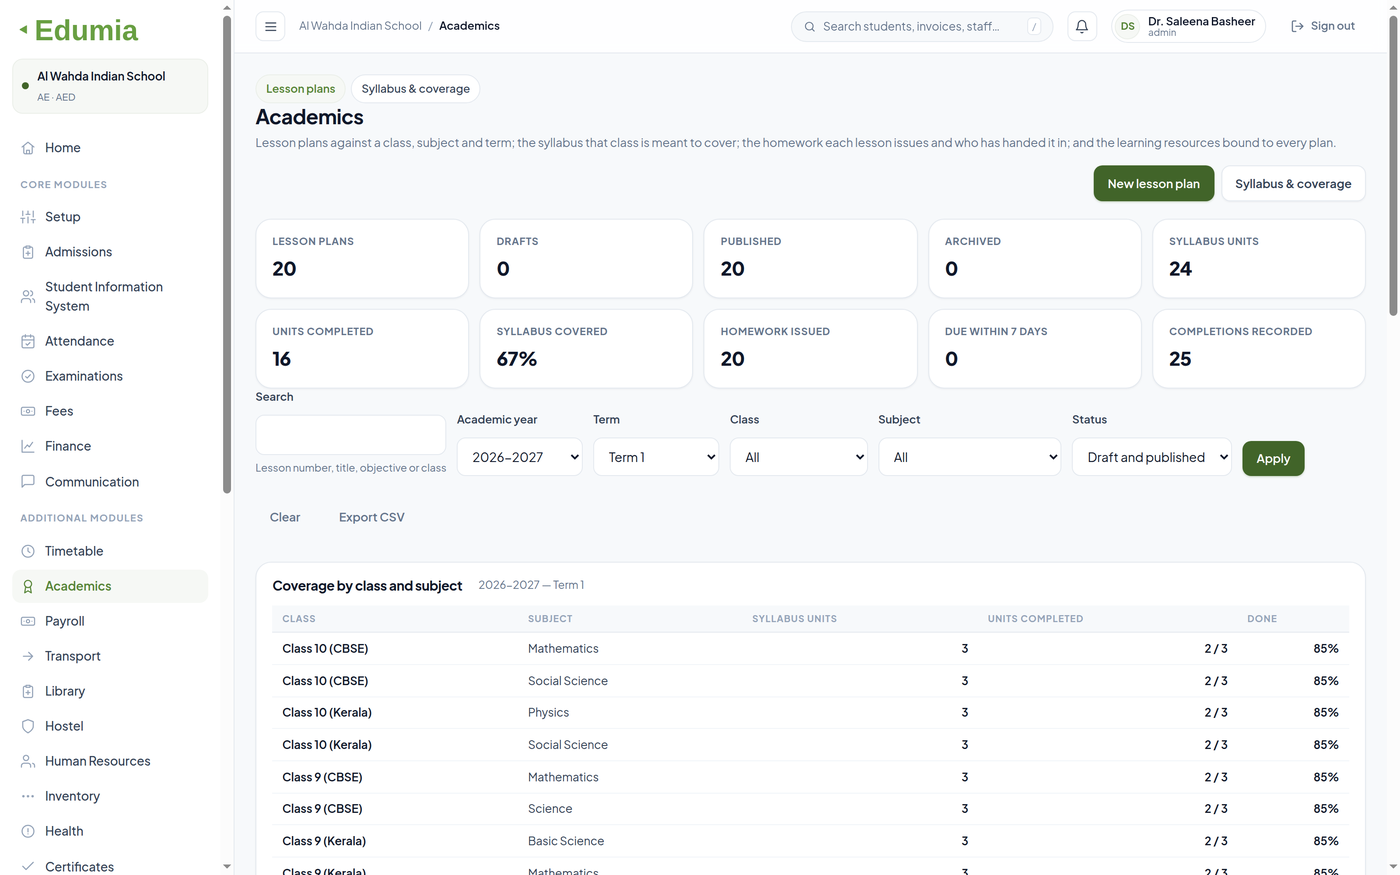Switch to the Lesson plans tab
This screenshot has height=875, width=1400.
[x=300, y=89]
